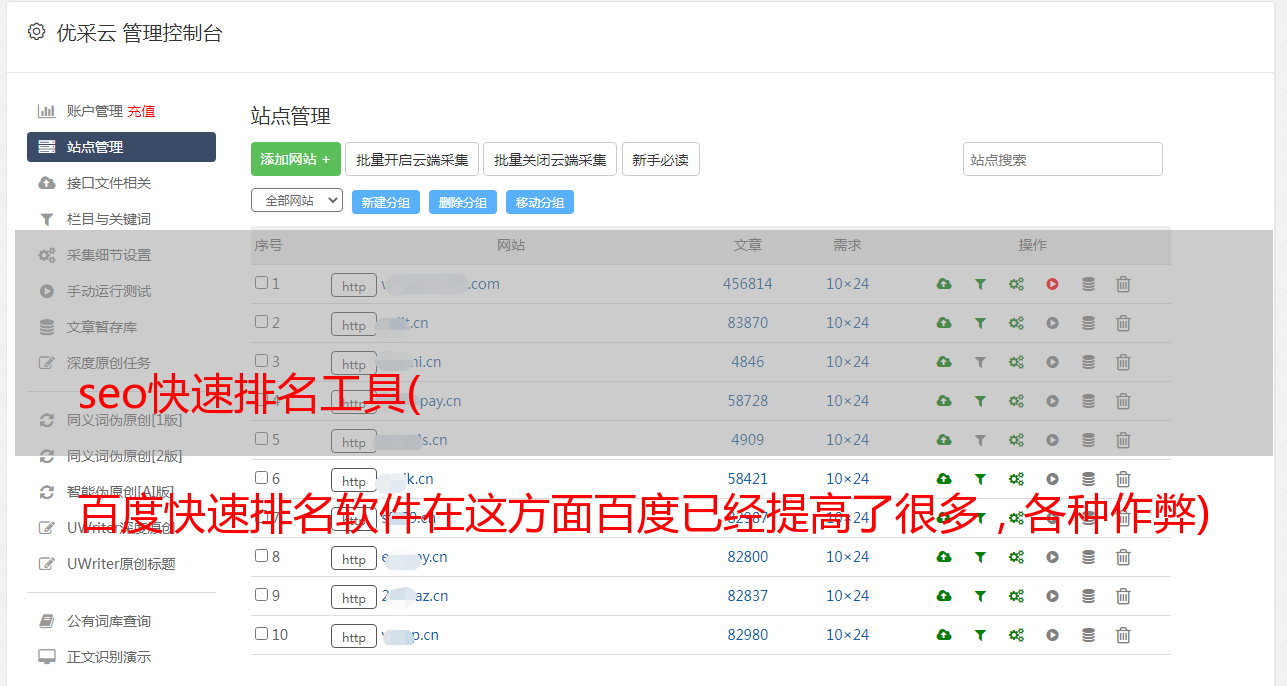
Task: Open the filter icon for row 2
Action: pos(980,323)
